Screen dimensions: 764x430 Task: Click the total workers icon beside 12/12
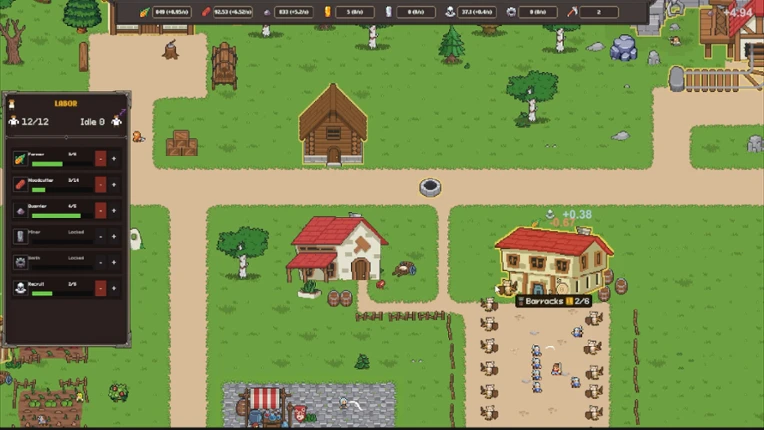coord(14,121)
